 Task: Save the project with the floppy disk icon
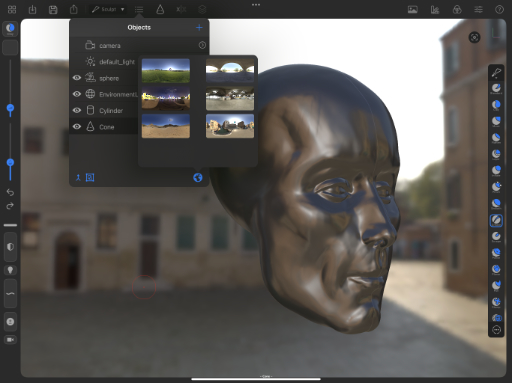click(x=53, y=9)
